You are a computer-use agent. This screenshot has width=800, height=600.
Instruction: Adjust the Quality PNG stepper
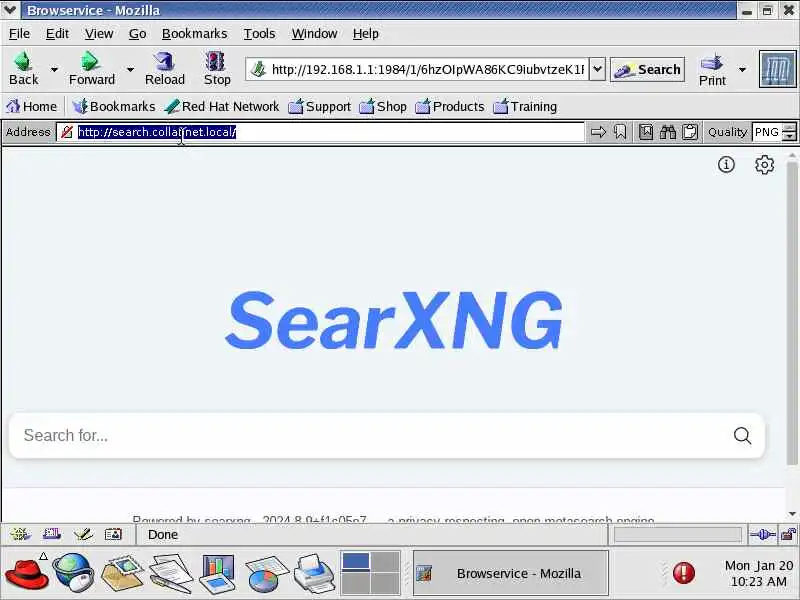(789, 132)
